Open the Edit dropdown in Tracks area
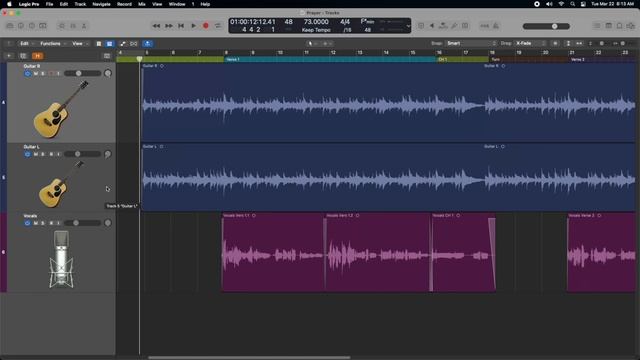The height and width of the screenshot is (360, 640). [27, 44]
